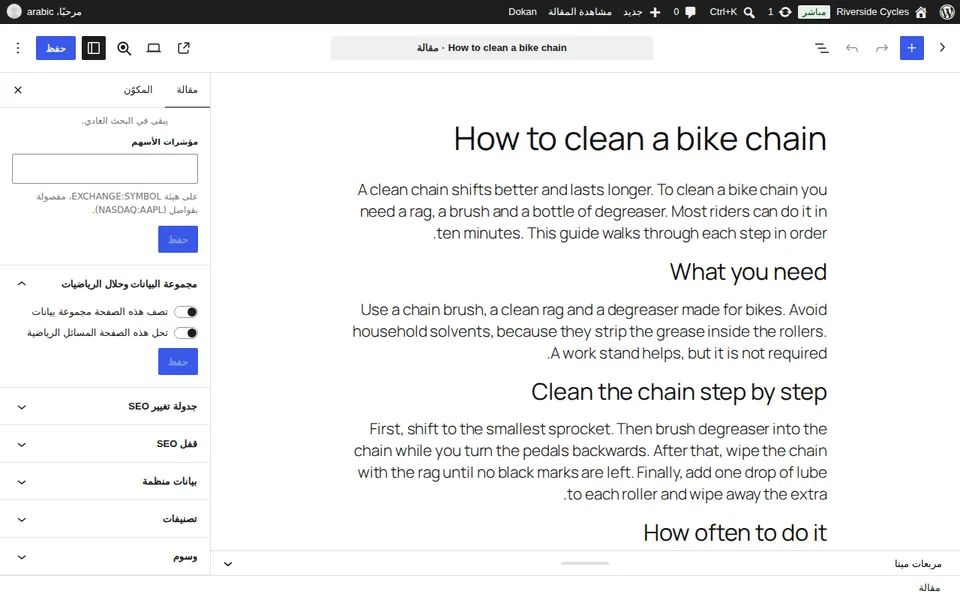Image resolution: width=960 pixels, height=600 pixels.
Task: Open the Ctrl+K search command
Action: (732, 12)
